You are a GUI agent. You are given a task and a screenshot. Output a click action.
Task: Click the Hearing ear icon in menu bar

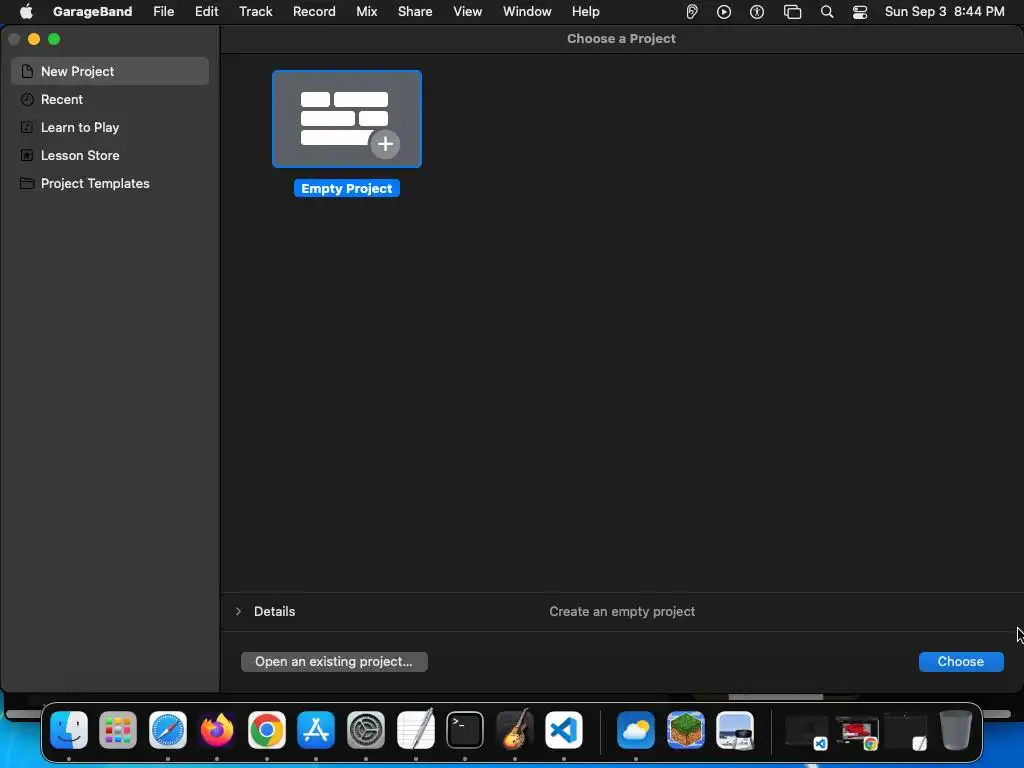coord(692,12)
